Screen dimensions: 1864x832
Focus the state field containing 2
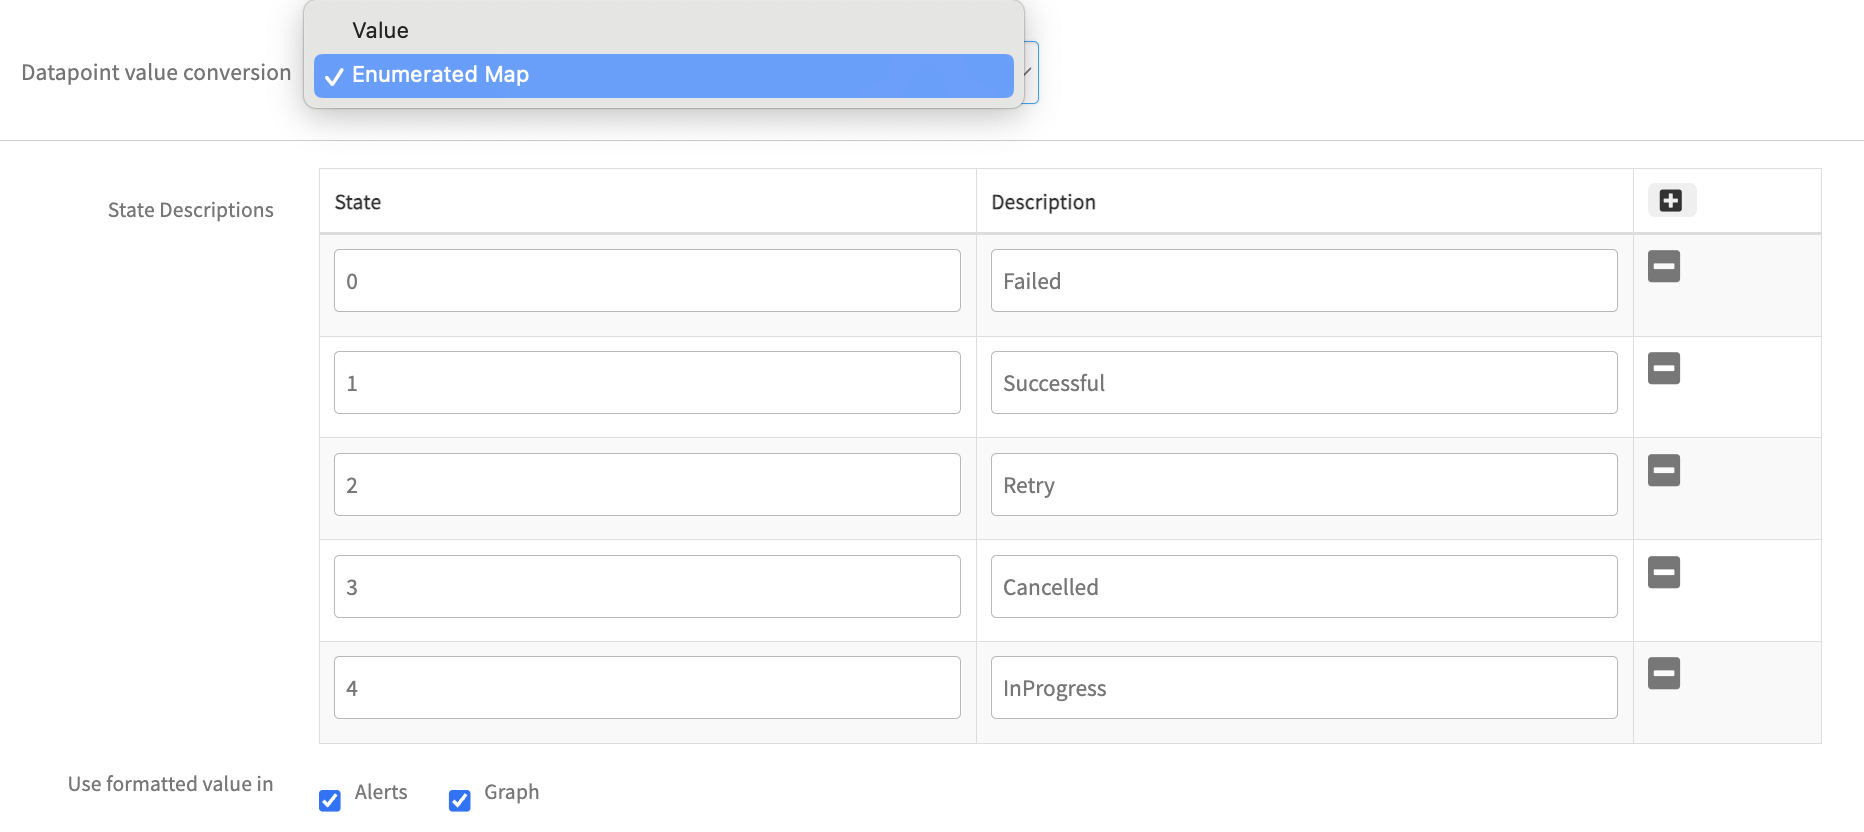point(647,485)
